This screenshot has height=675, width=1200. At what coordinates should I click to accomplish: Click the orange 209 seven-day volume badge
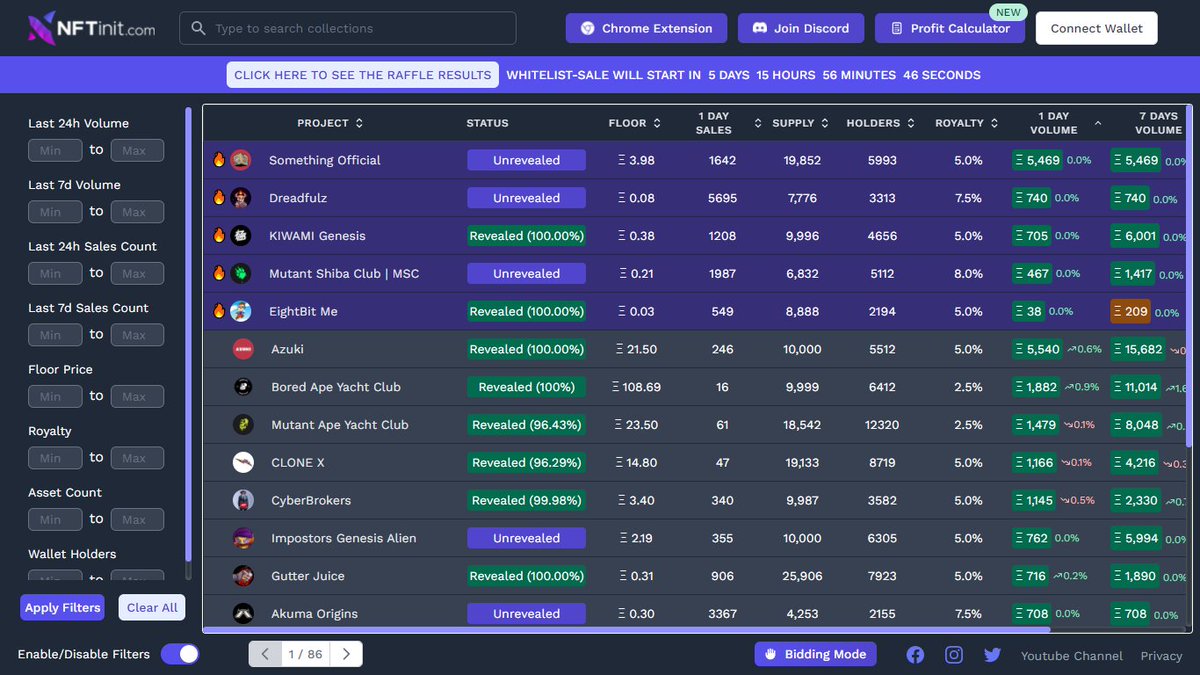pos(1130,311)
